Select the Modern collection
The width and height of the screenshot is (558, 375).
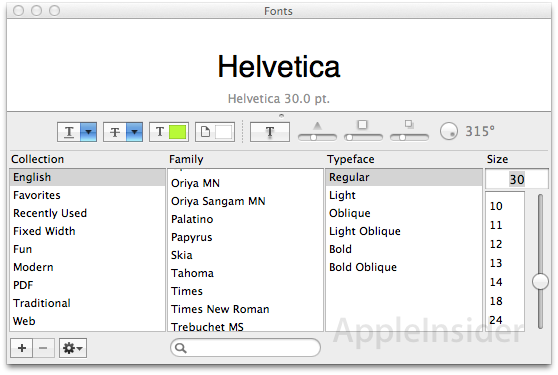pyautogui.click(x=88, y=267)
